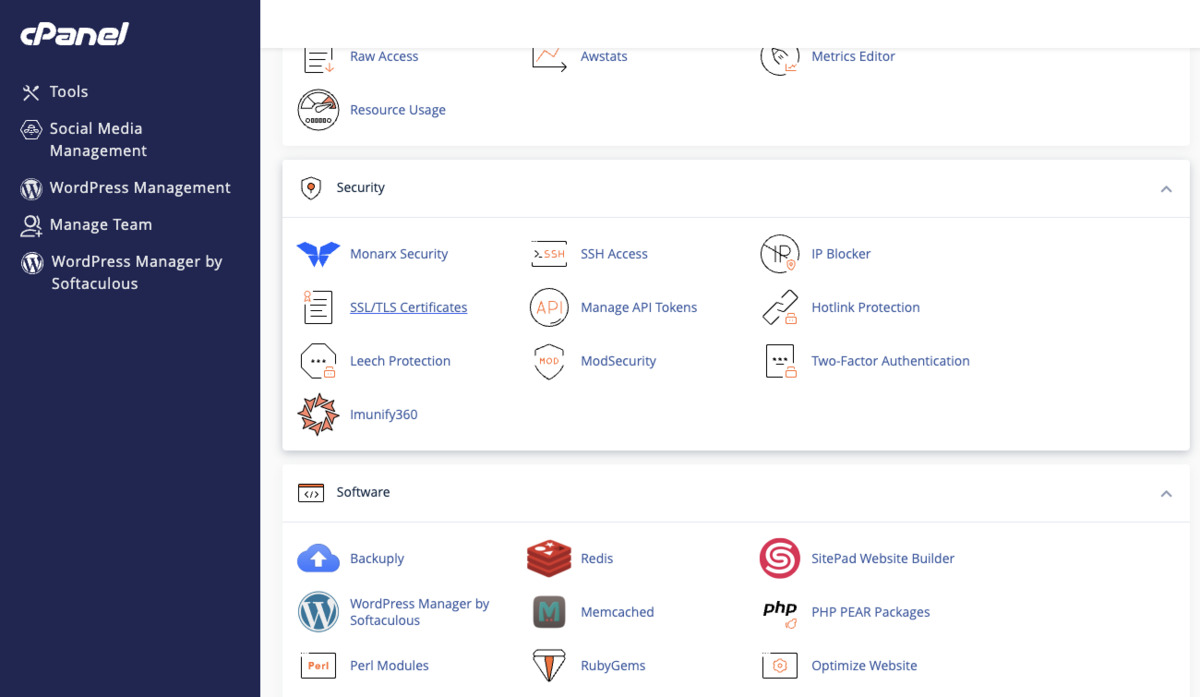Click the Two-Factor Authentication icon
This screenshot has width=1200, height=697.
[780, 361]
